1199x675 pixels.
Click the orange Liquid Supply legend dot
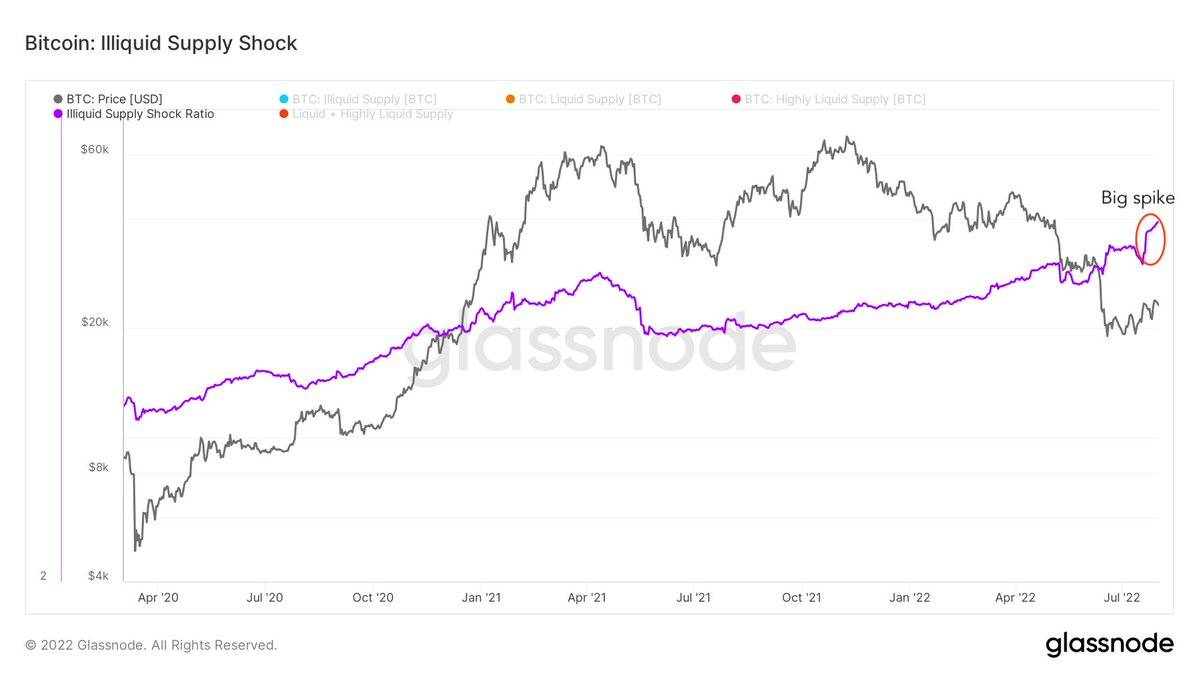coord(510,99)
